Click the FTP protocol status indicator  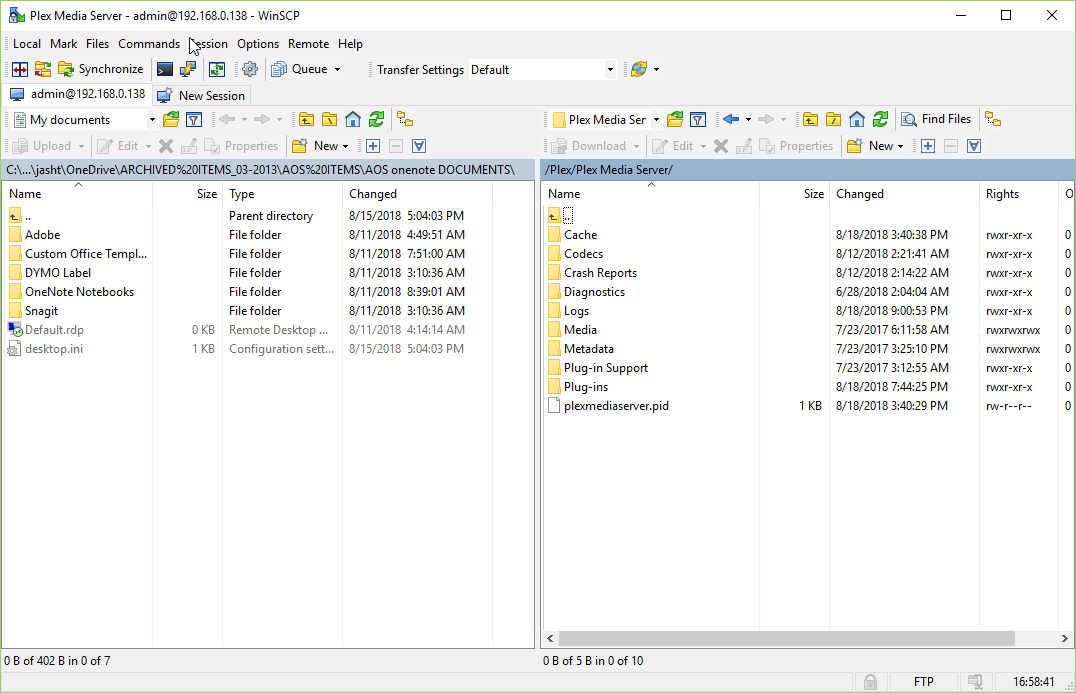click(924, 681)
